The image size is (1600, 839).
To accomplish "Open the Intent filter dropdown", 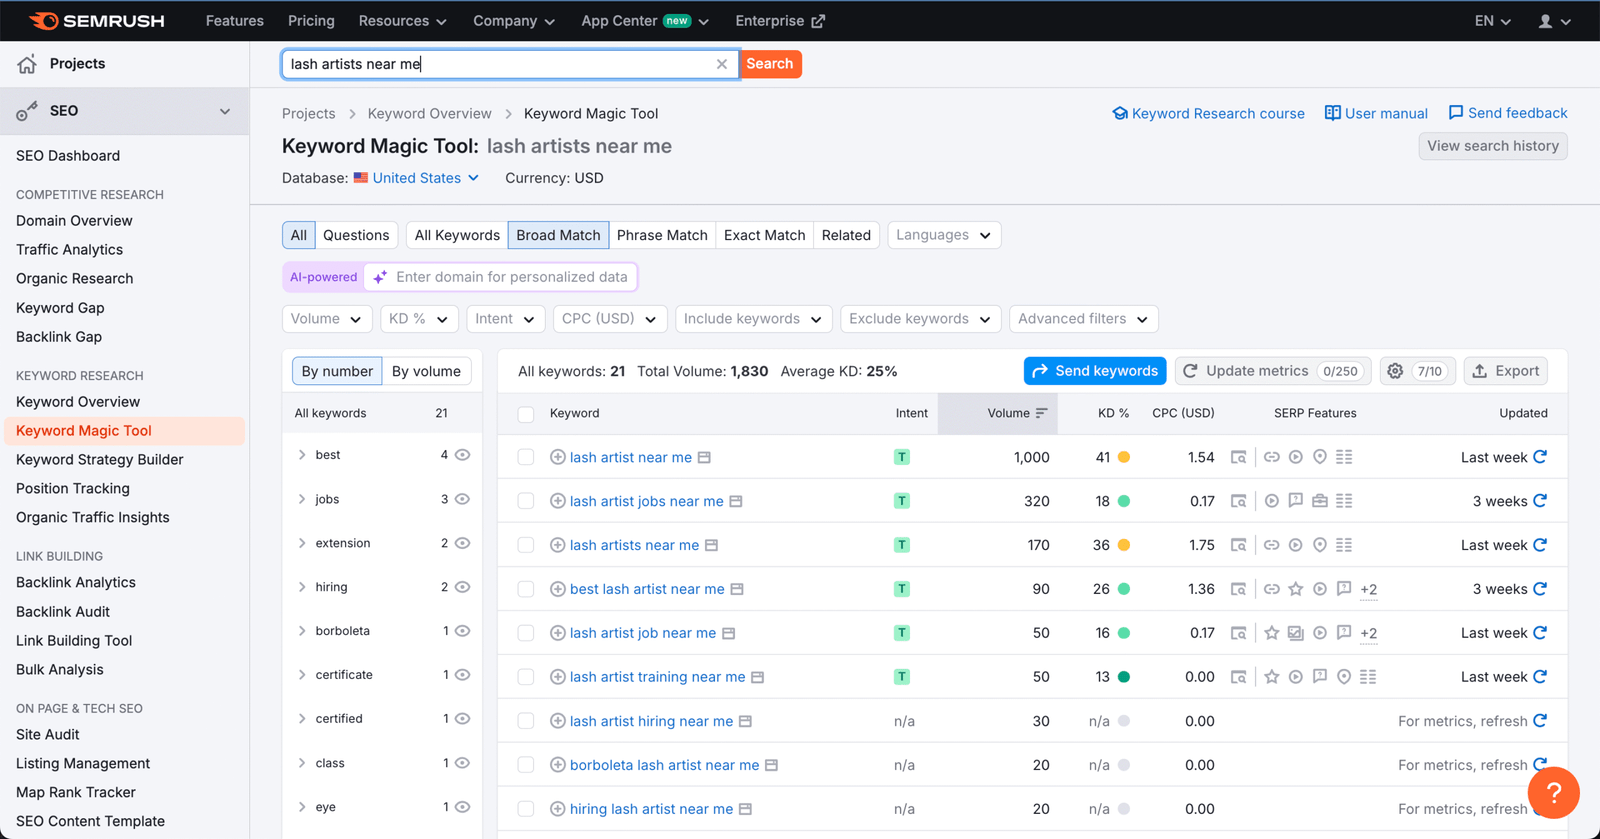I will pos(505,319).
